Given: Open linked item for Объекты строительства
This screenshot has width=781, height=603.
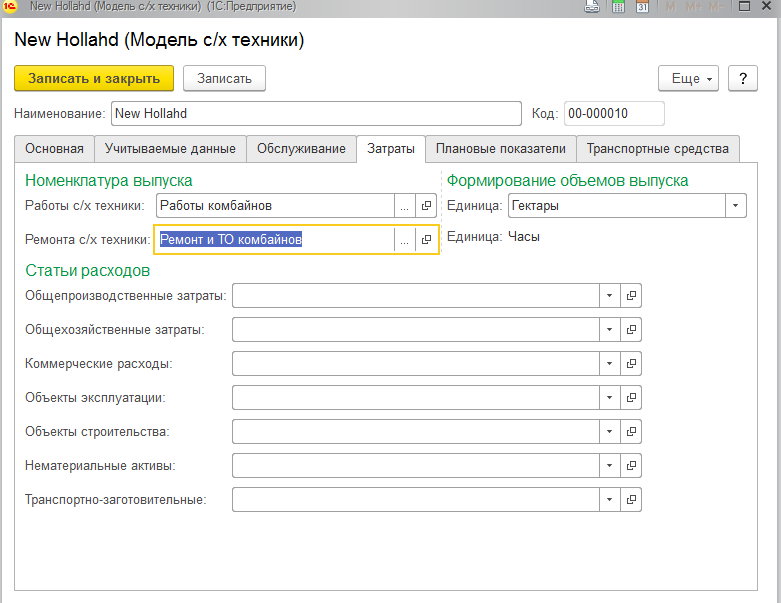Looking at the screenshot, I should tap(631, 432).
